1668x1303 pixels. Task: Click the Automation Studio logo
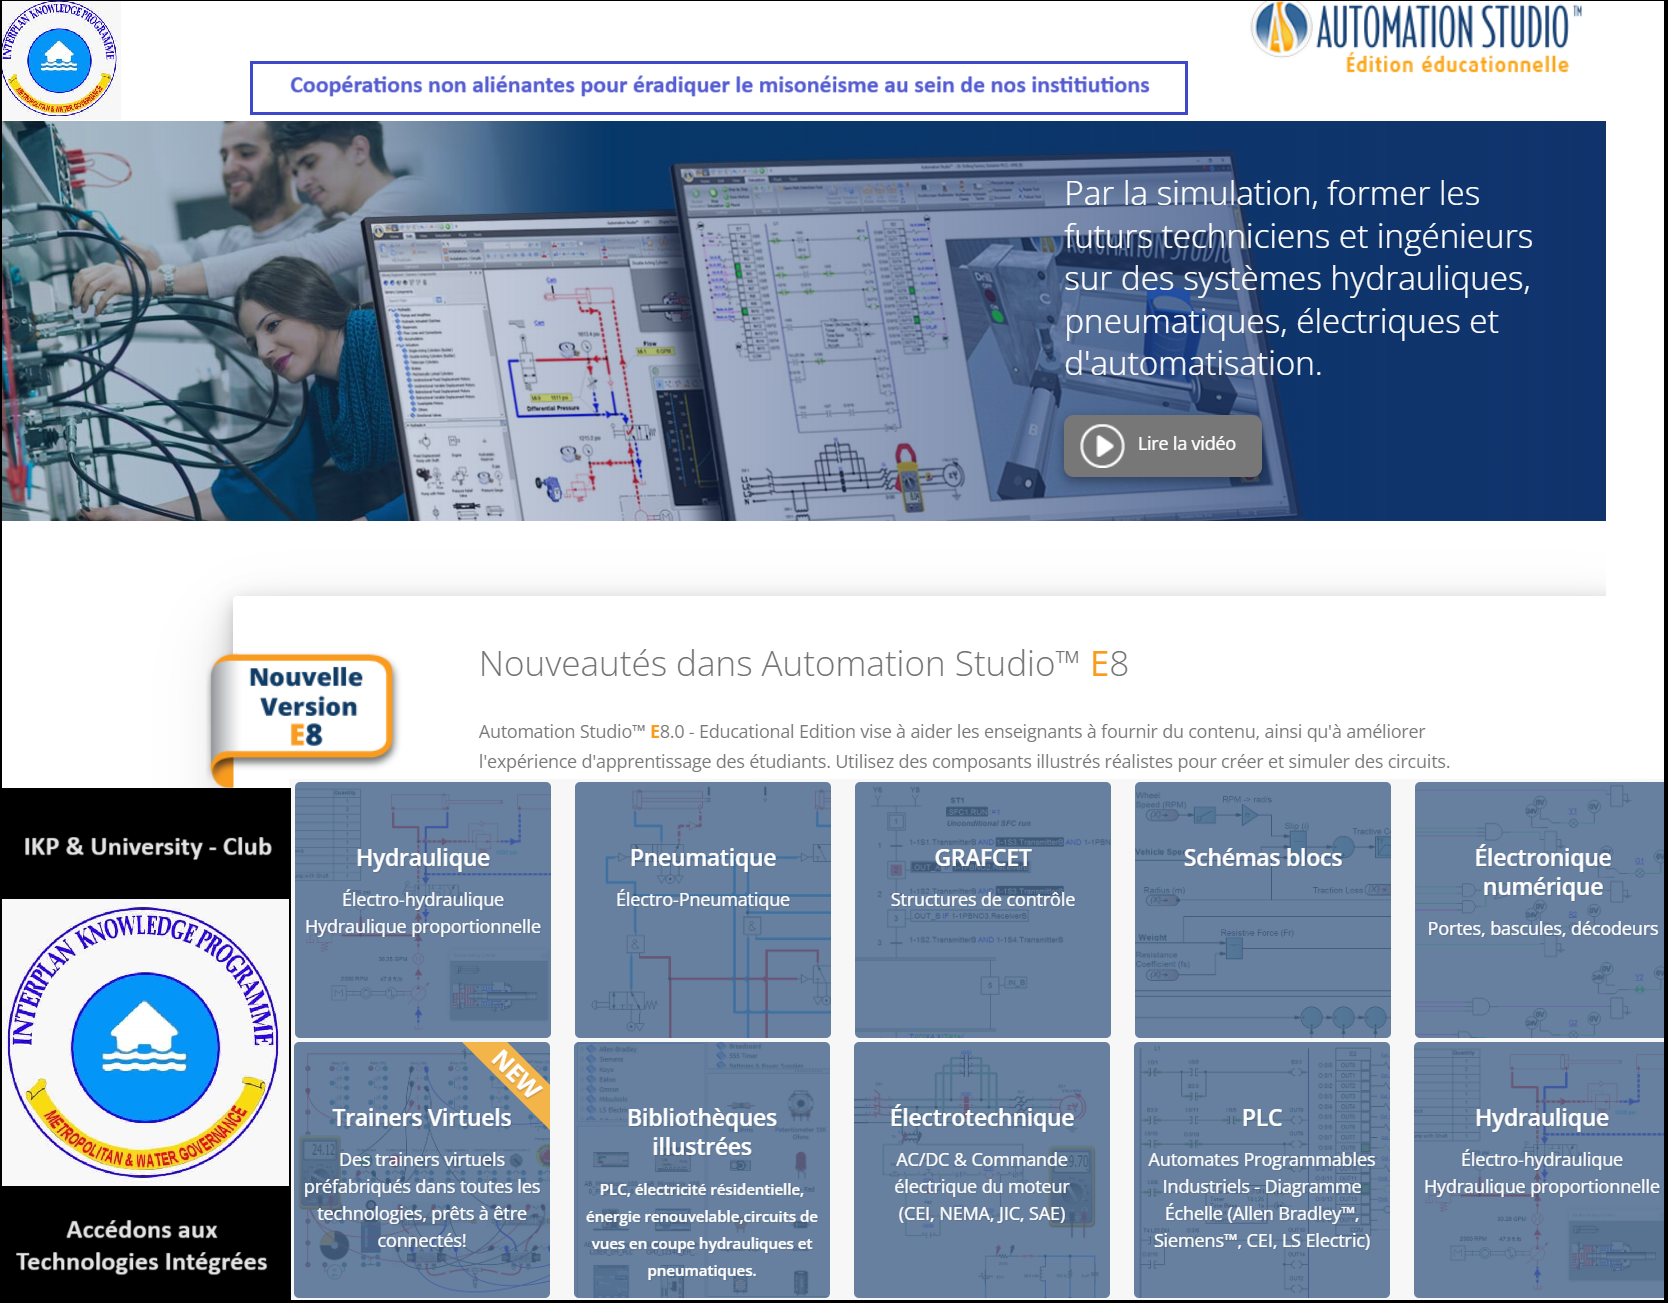(x=1416, y=29)
